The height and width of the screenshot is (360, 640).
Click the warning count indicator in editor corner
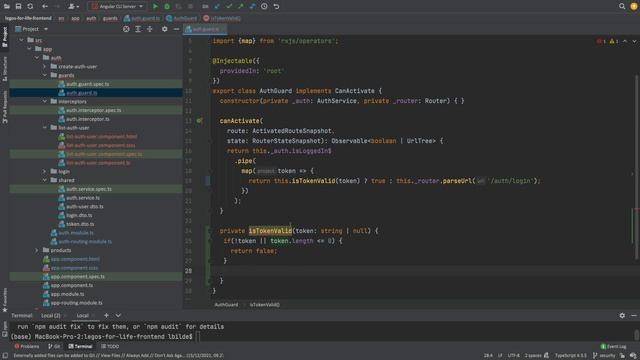pyautogui.click(x=614, y=41)
